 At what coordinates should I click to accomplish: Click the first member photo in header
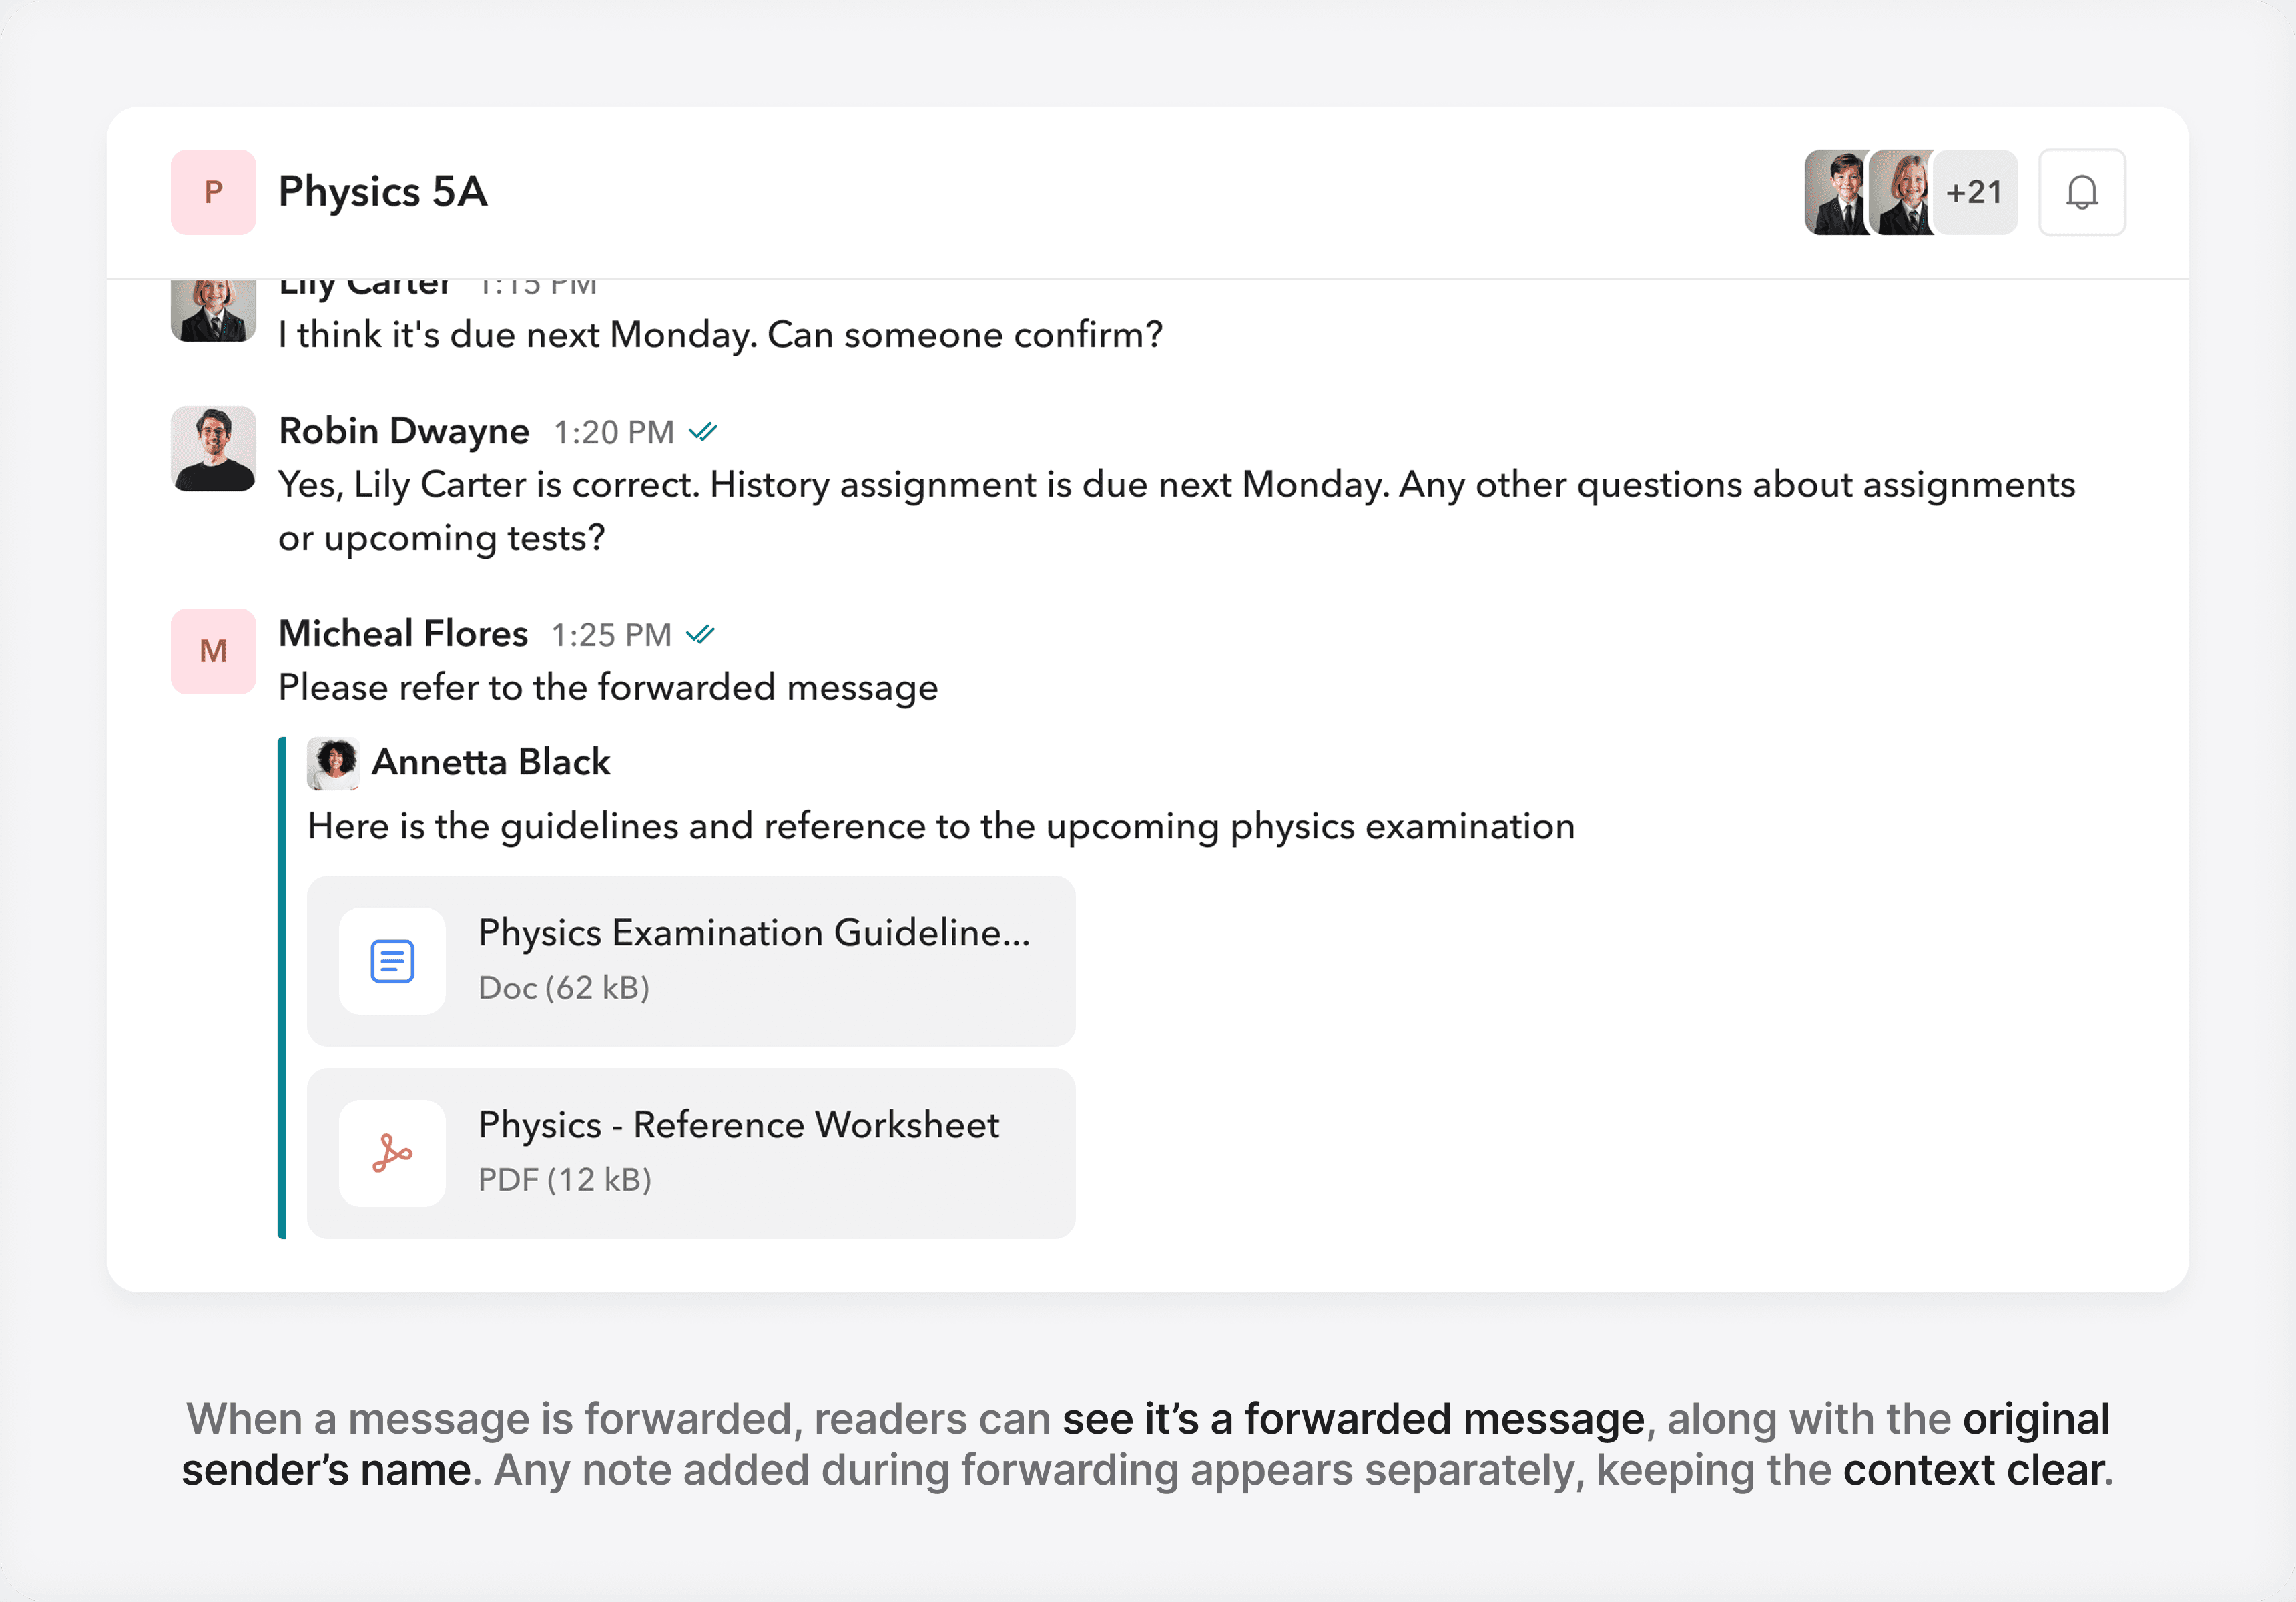(1835, 192)
